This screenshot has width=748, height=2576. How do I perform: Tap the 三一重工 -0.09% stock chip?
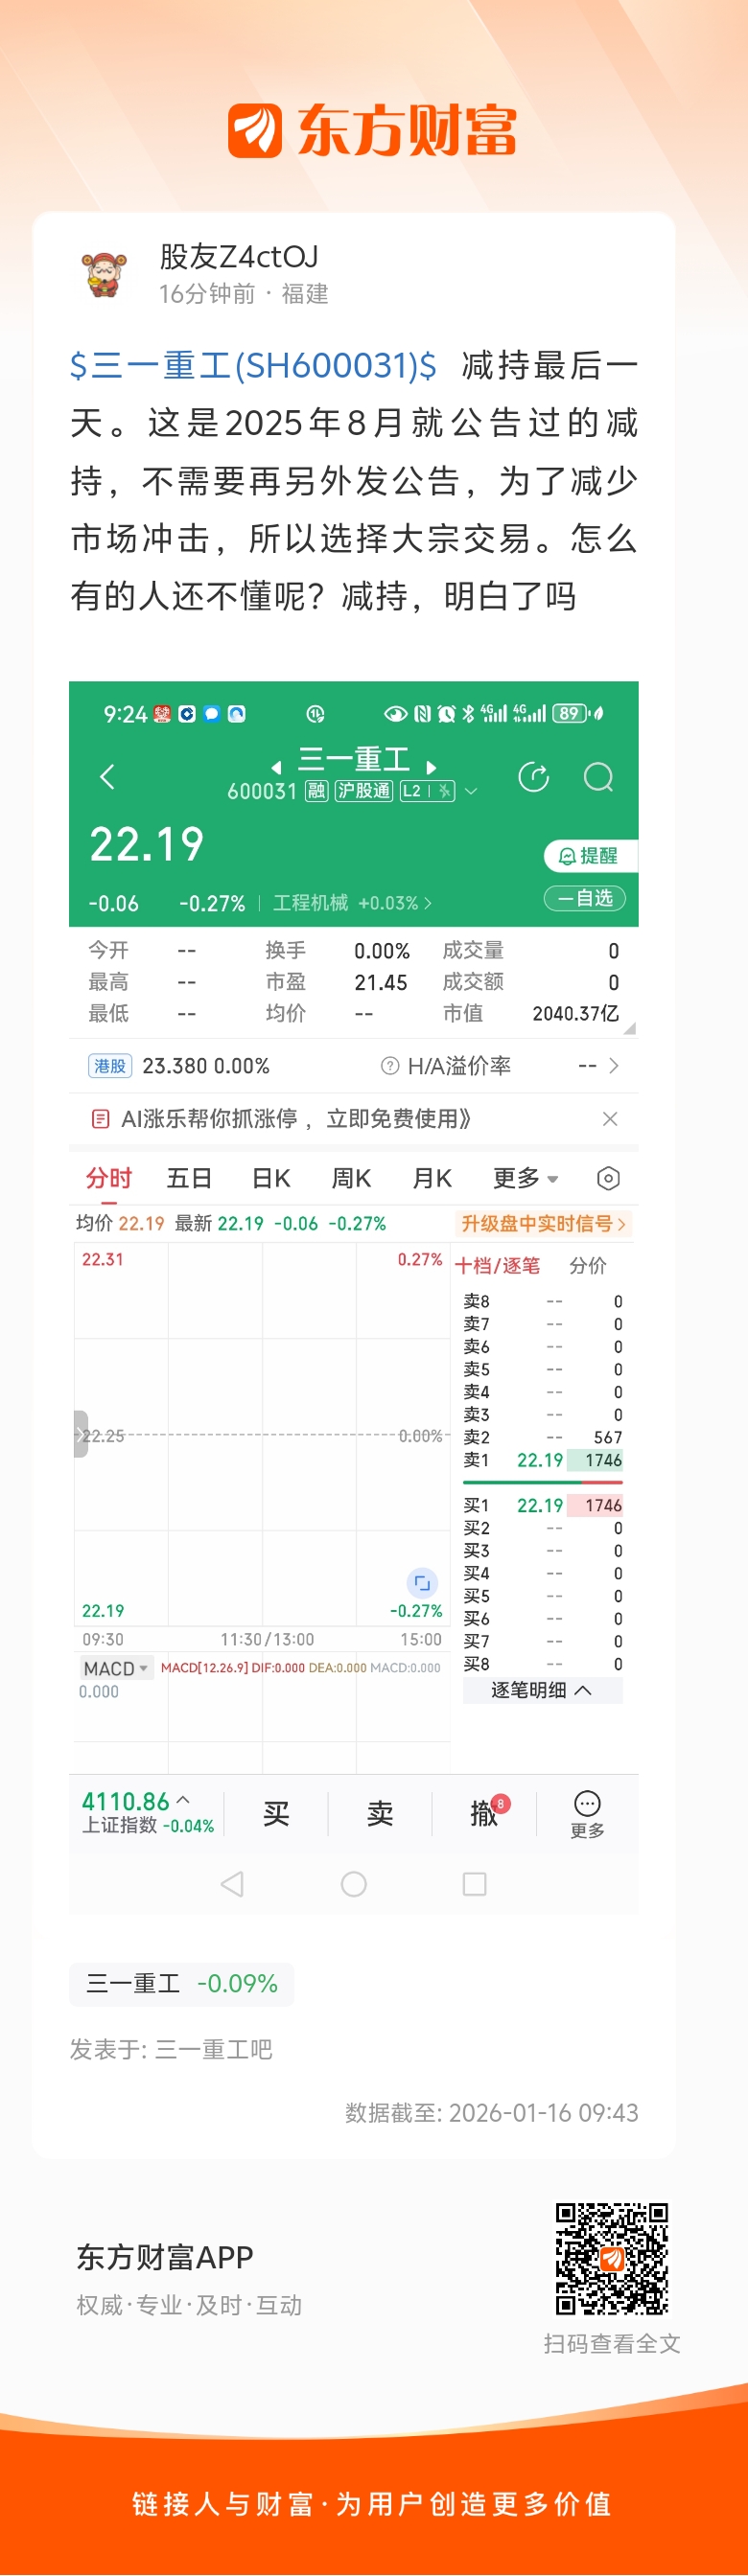point(182,1984)
